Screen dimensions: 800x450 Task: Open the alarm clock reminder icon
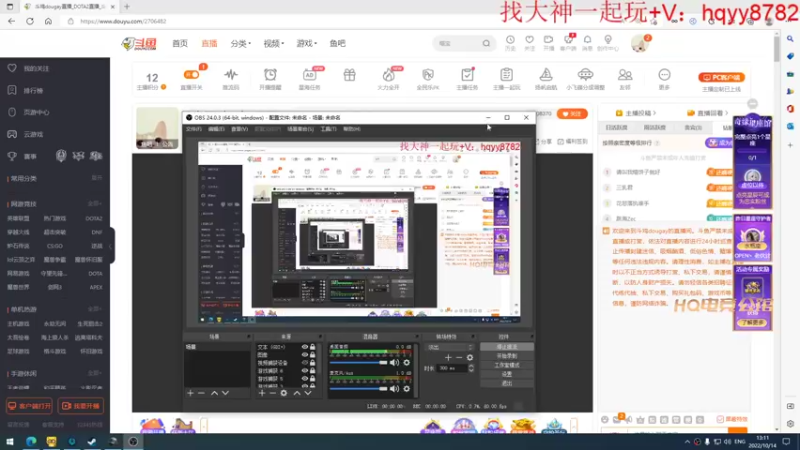pos(270,74)
